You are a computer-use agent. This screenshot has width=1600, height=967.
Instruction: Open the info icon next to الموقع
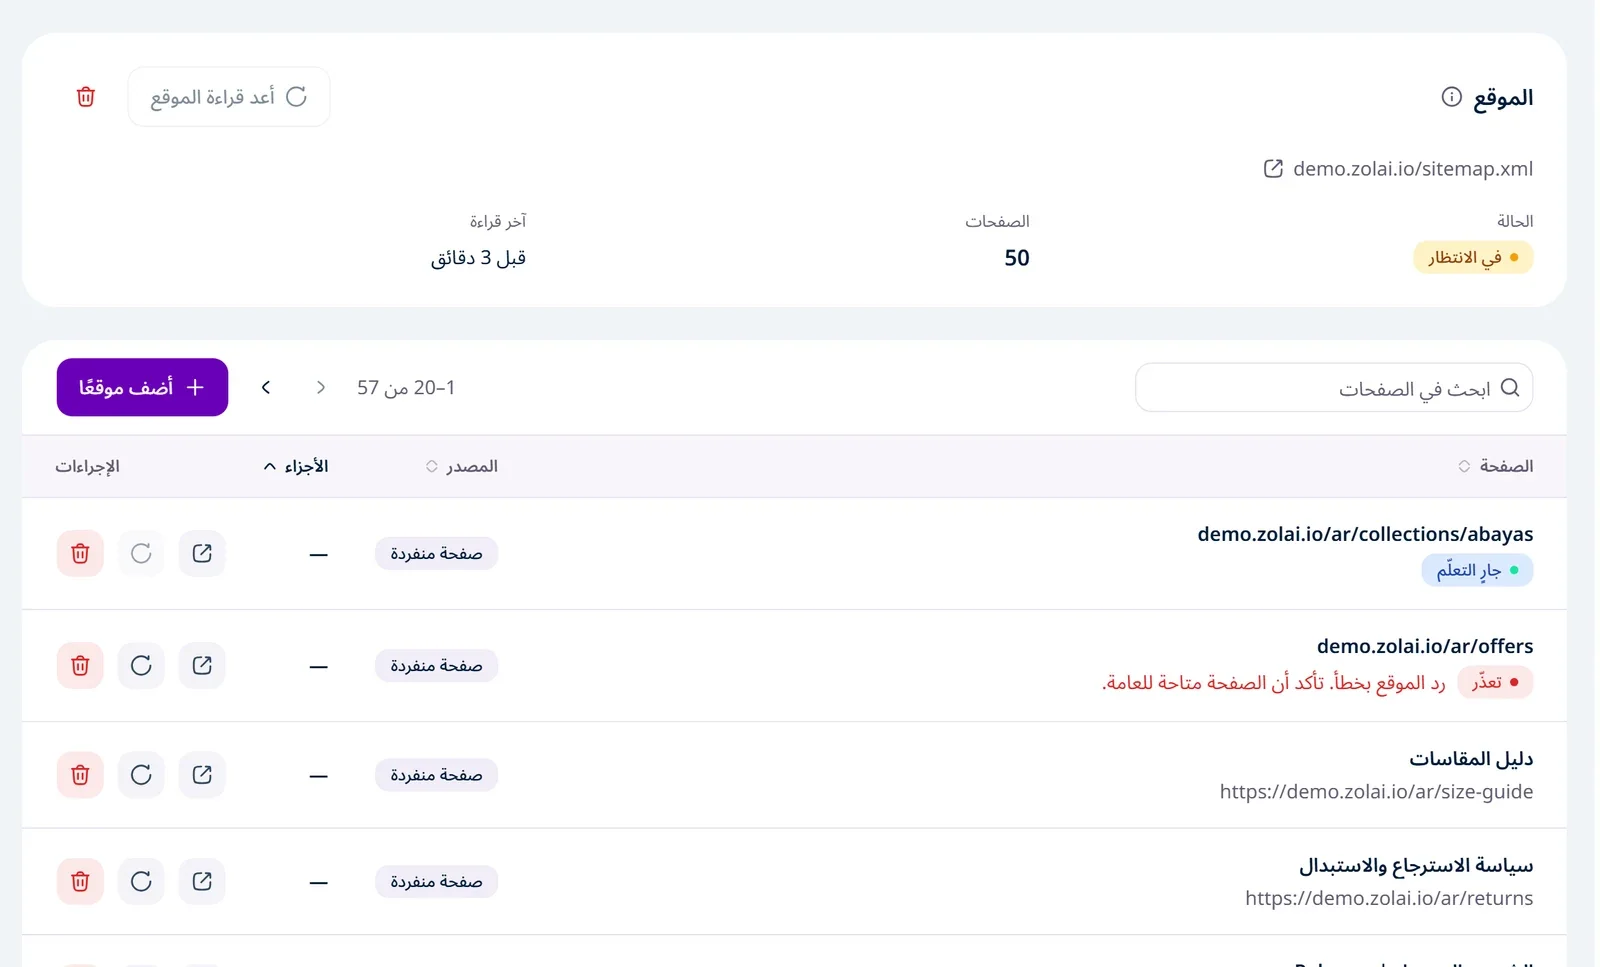coord(1451,97)
